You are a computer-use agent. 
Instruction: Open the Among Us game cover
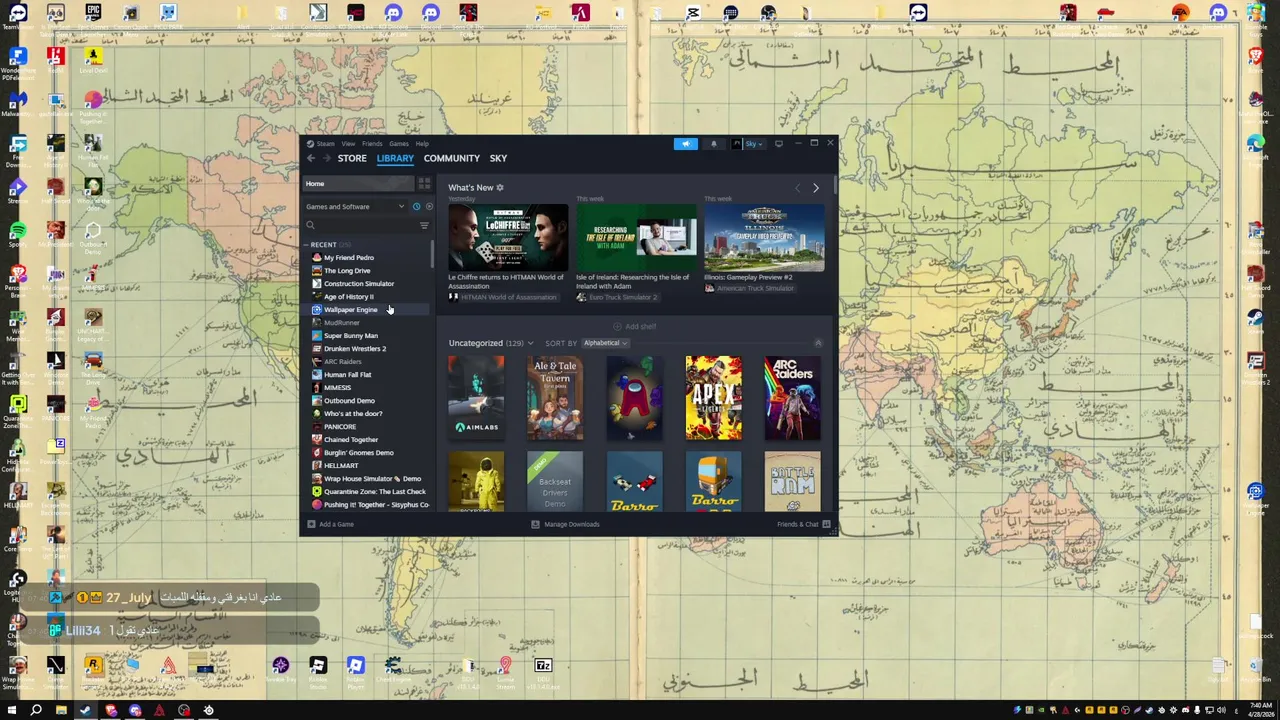634,397
